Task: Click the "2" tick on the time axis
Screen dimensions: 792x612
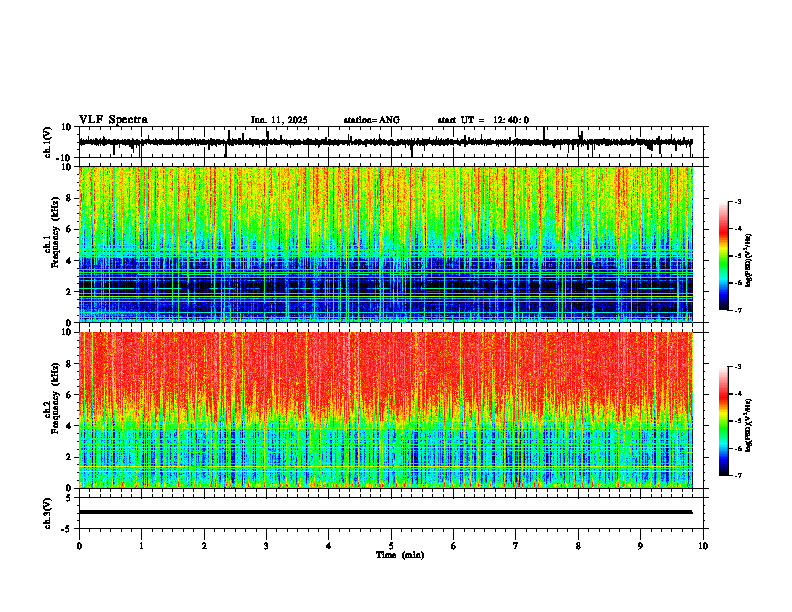Action: [x=204, y=546]
